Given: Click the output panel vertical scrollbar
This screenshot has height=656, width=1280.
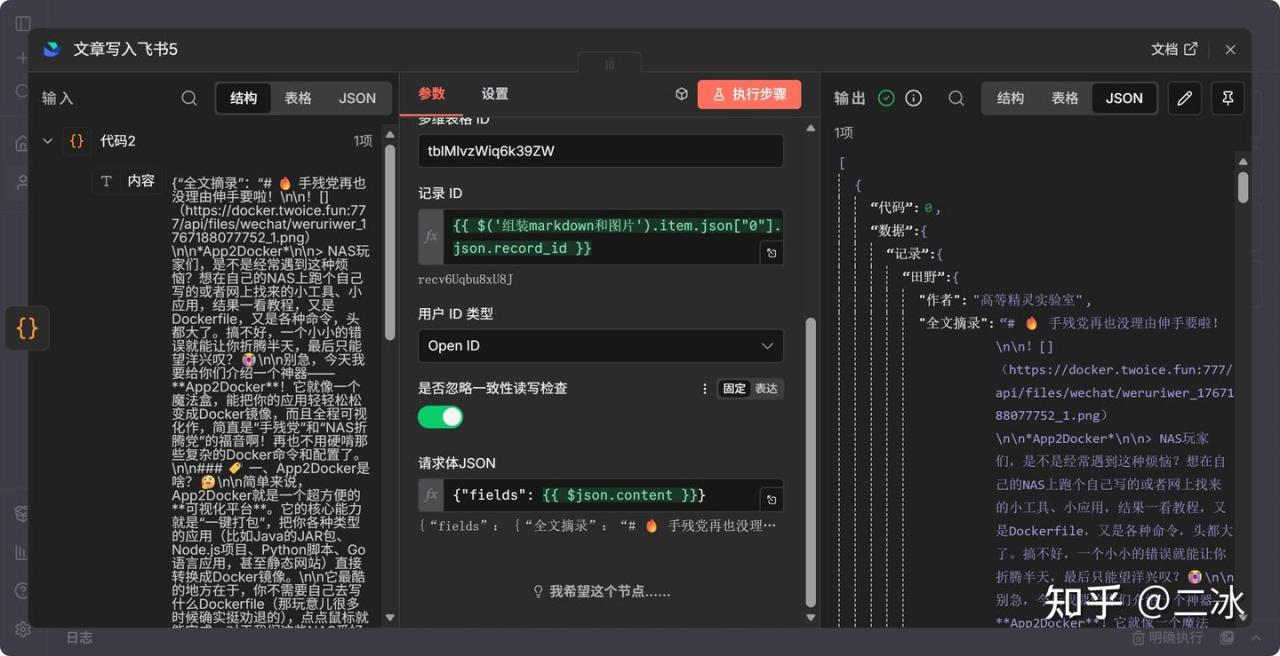Looking at the screenshot, I should (1243, 187).
